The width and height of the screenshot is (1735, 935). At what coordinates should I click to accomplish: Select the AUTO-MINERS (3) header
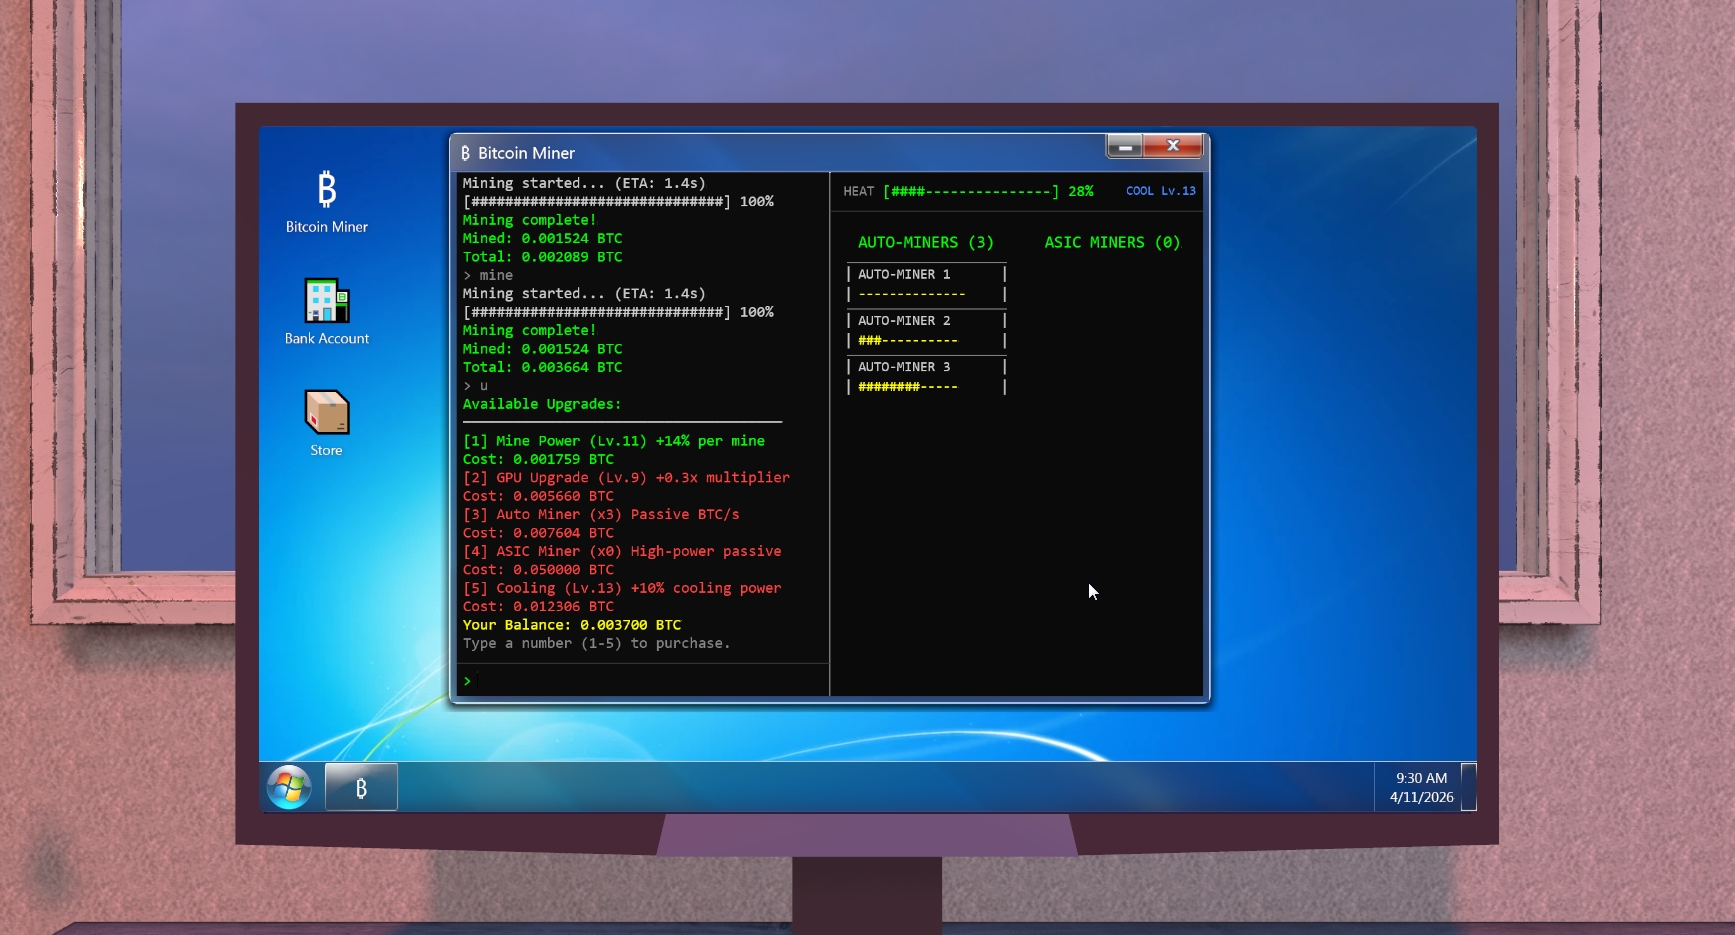click(x=925, y=242)
